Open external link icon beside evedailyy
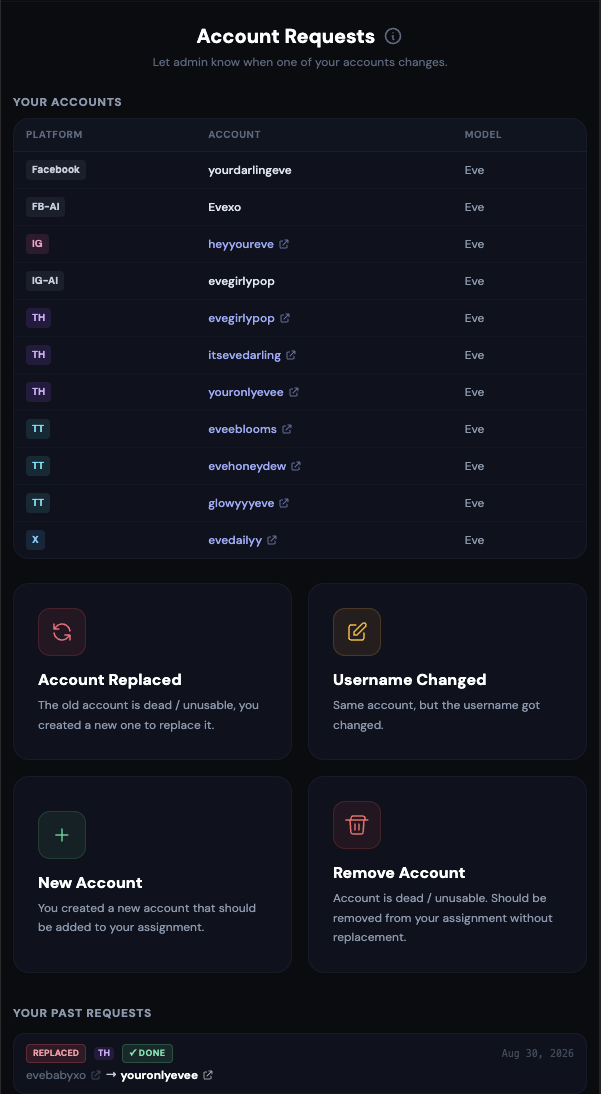 [x=272, y=540]
